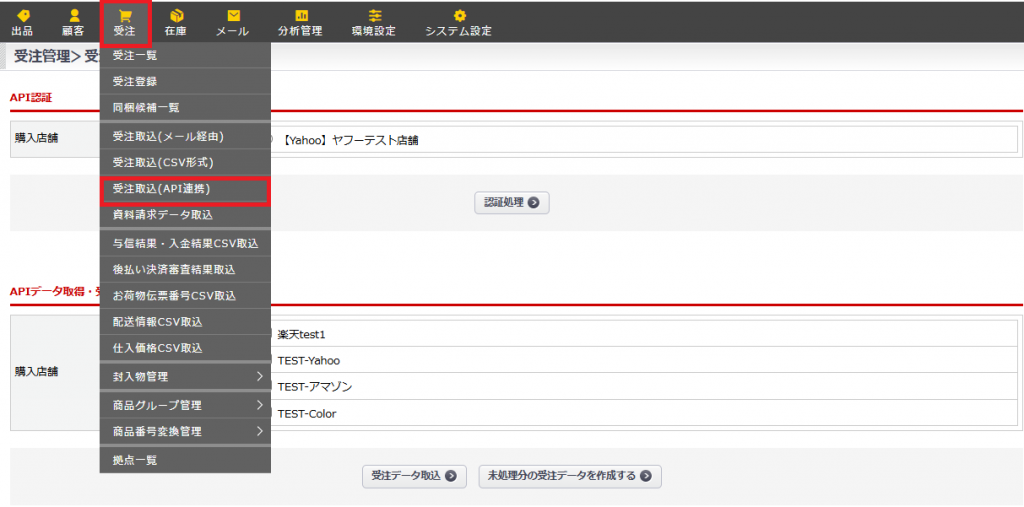
Task: Select 受注取込(API連携) from the menu
Action: (185, 188)
